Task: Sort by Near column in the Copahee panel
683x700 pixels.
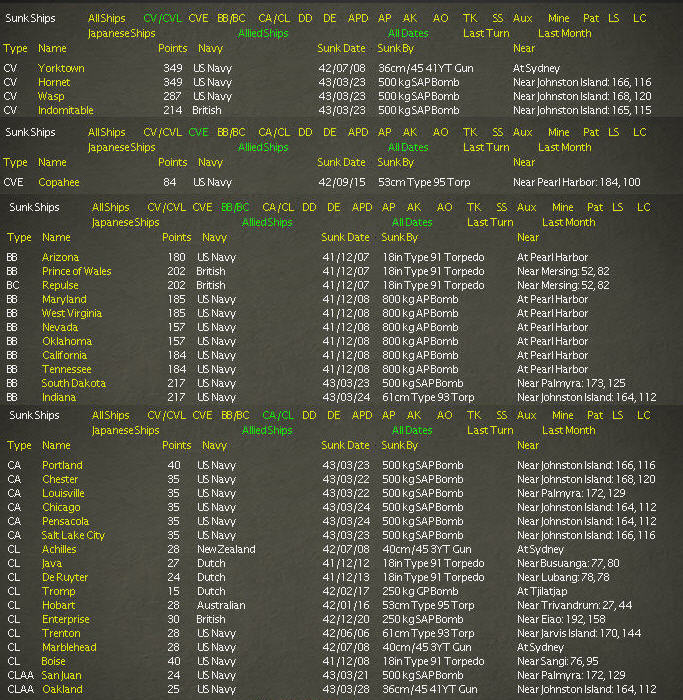Action: tap(524, 162)
